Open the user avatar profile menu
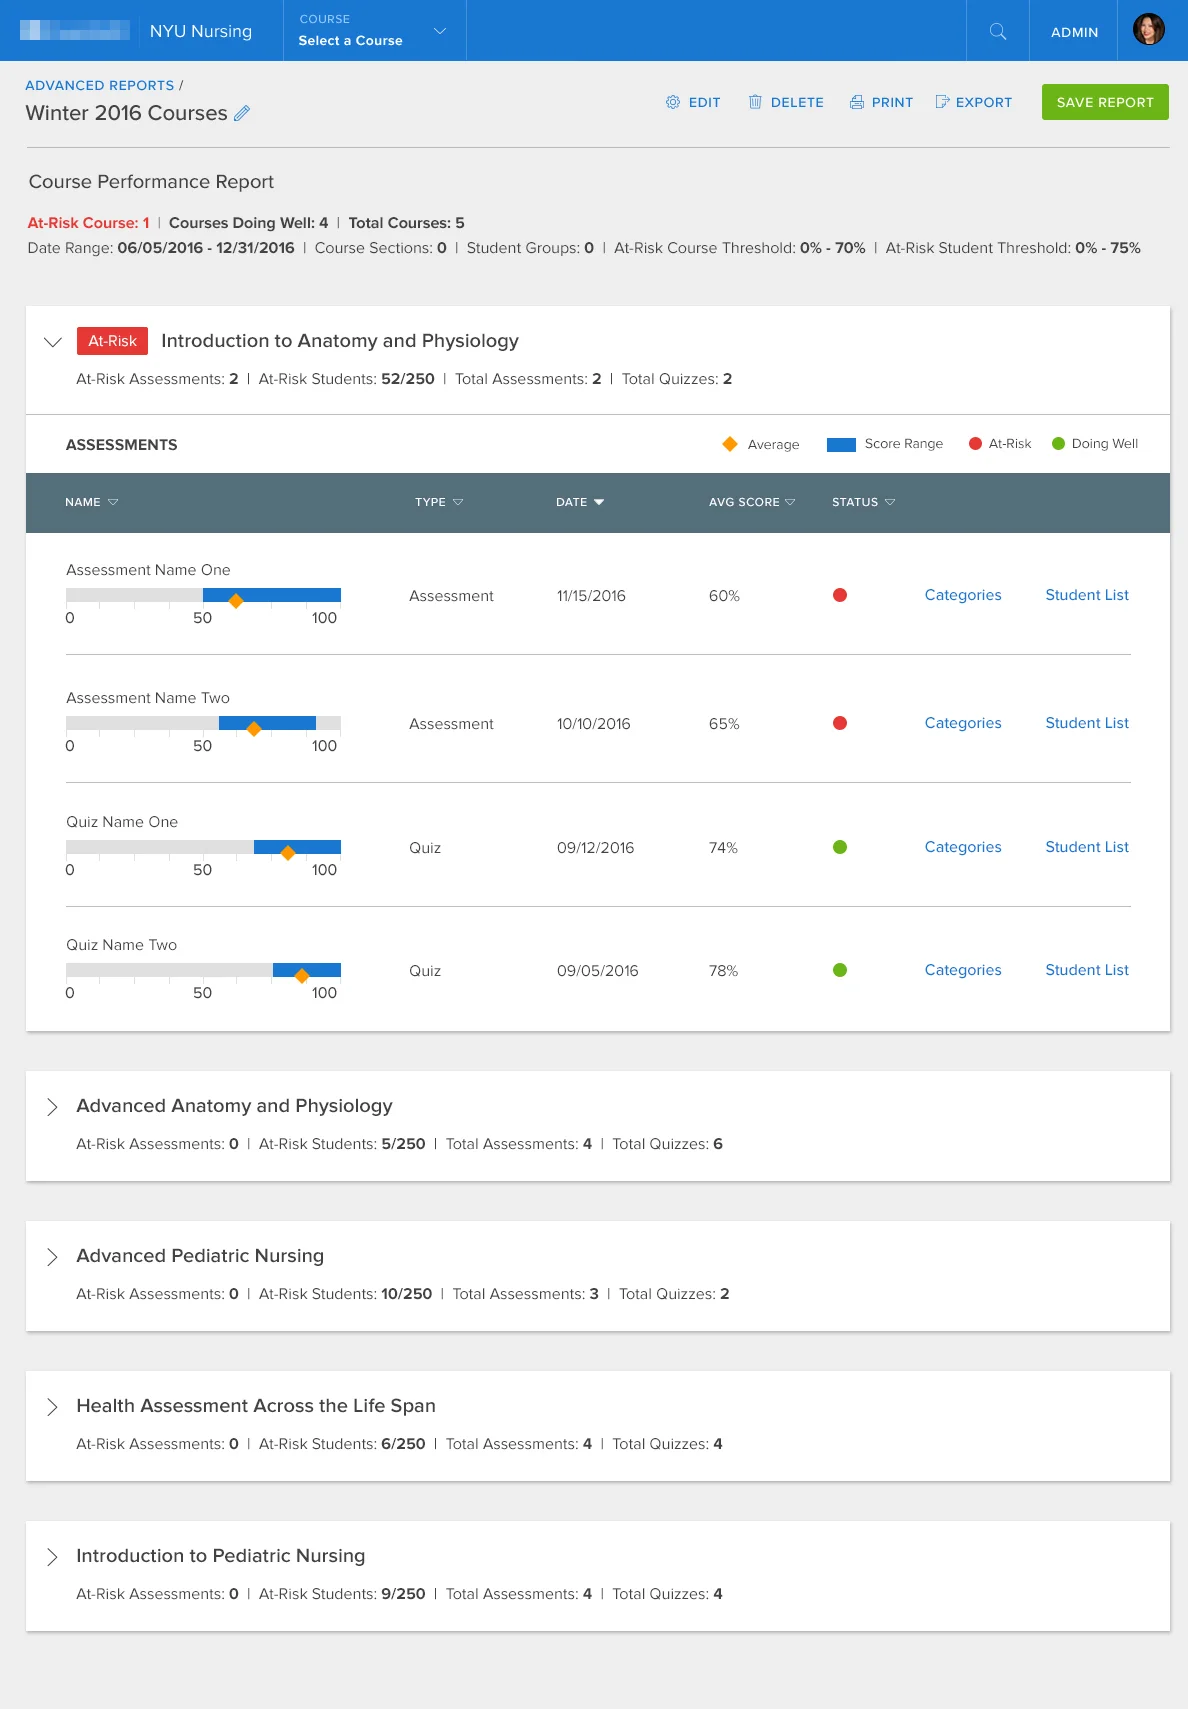 tap(1148, 30)
